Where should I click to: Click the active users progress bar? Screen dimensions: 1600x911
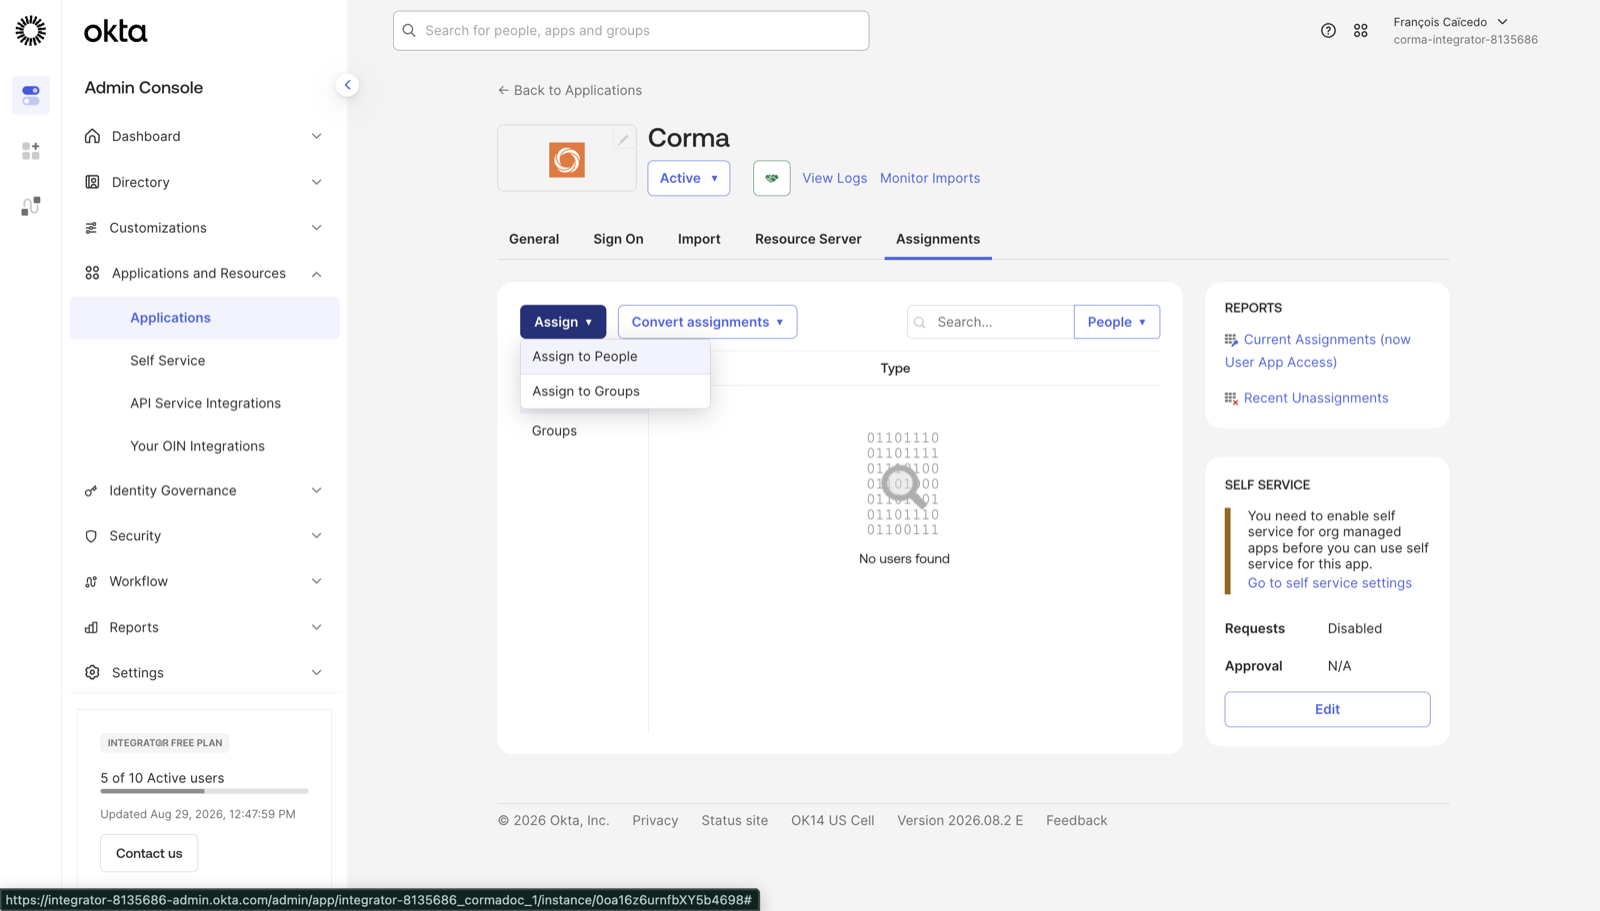(204, 791)
